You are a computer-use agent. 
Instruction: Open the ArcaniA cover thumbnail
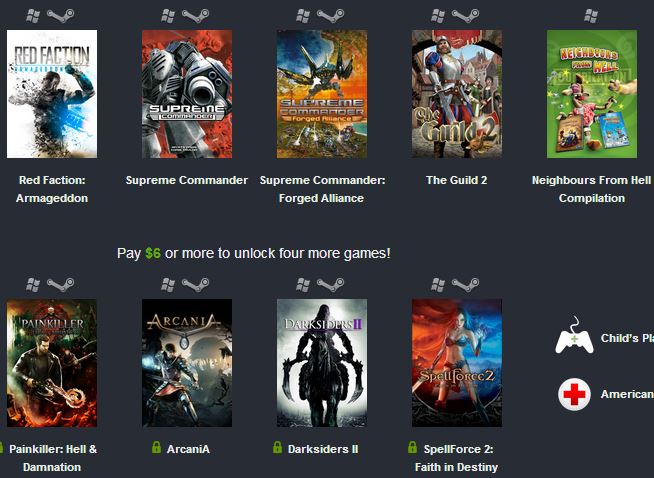pyautogui.click(x=187, y=363)
